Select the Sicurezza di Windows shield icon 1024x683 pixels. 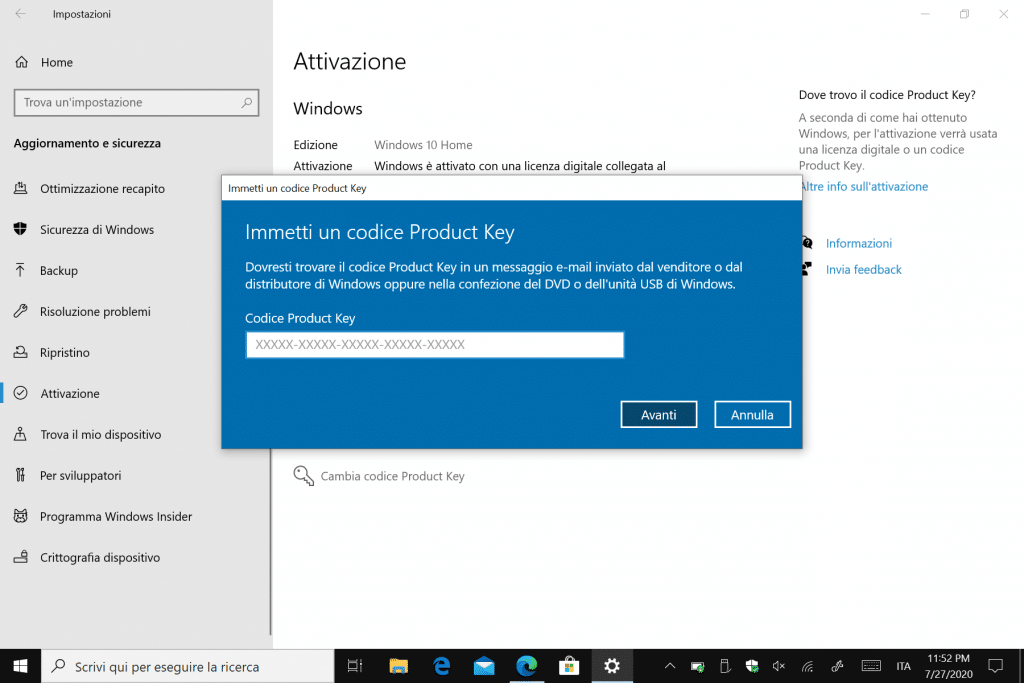click(20, 229)
